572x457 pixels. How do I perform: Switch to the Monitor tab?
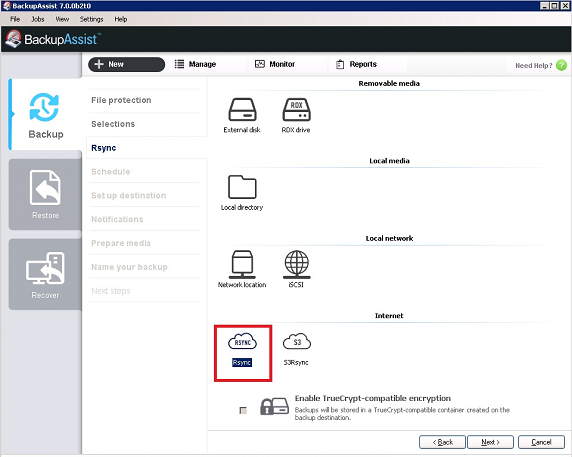click(275, 64)
